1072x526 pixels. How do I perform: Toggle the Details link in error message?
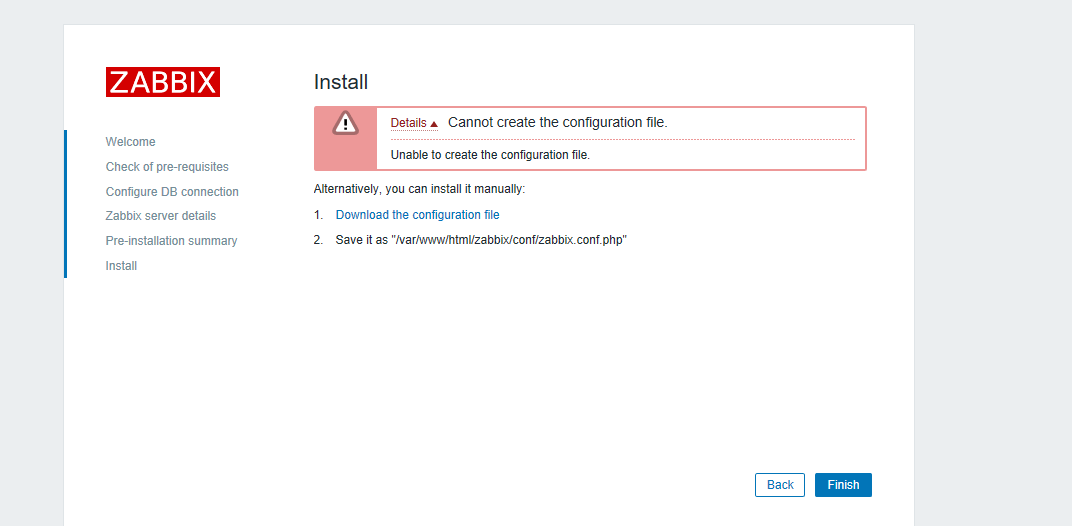pyautogui.click(x=409, y=123)
